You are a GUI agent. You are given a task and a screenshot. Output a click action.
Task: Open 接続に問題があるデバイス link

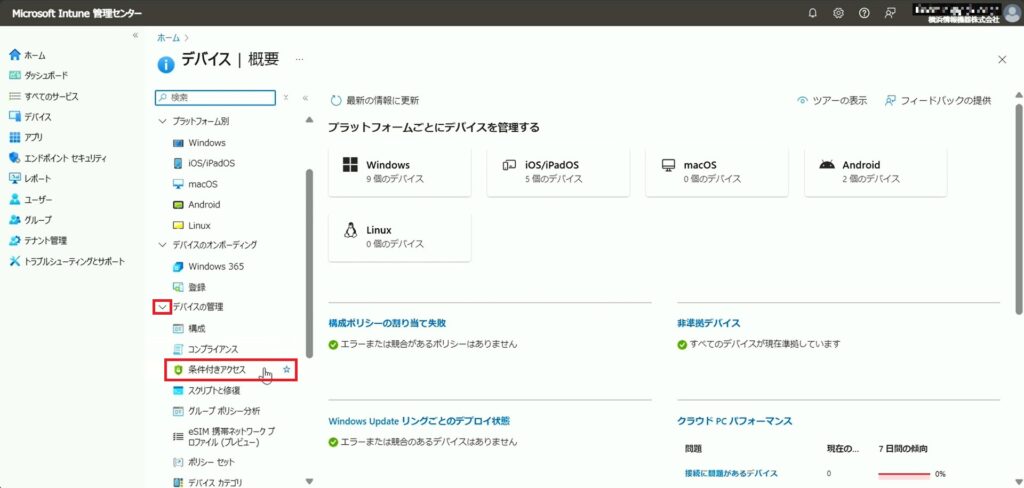coord(731,473)
